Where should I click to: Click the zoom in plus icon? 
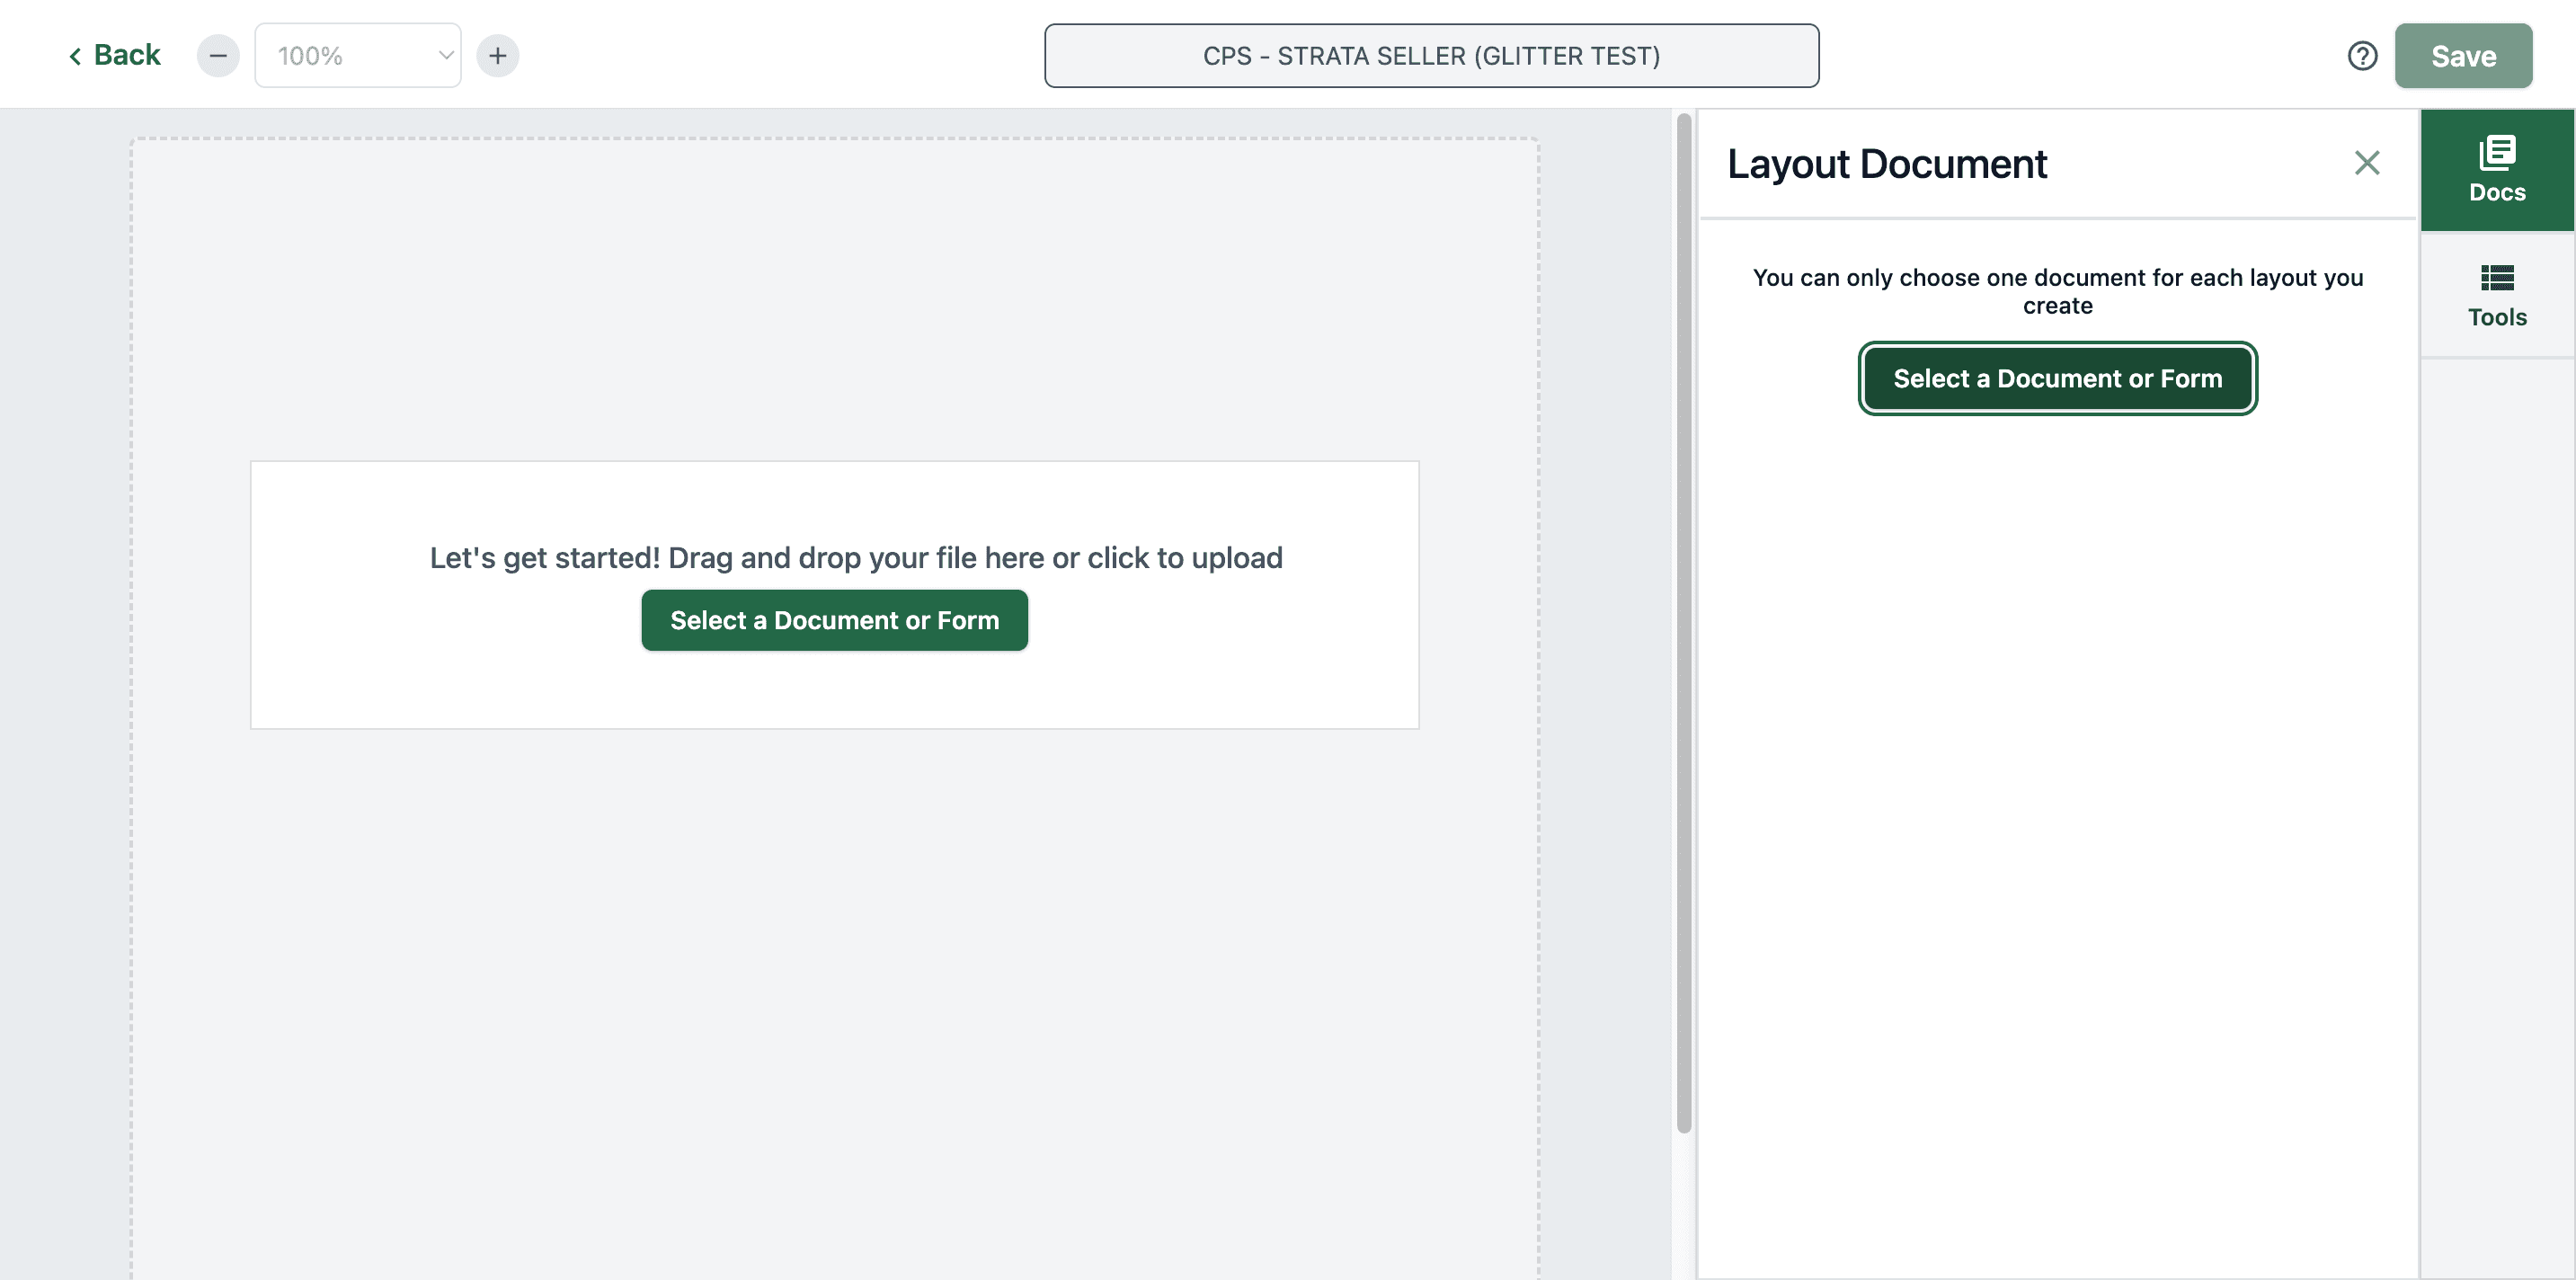pos(498,55)
